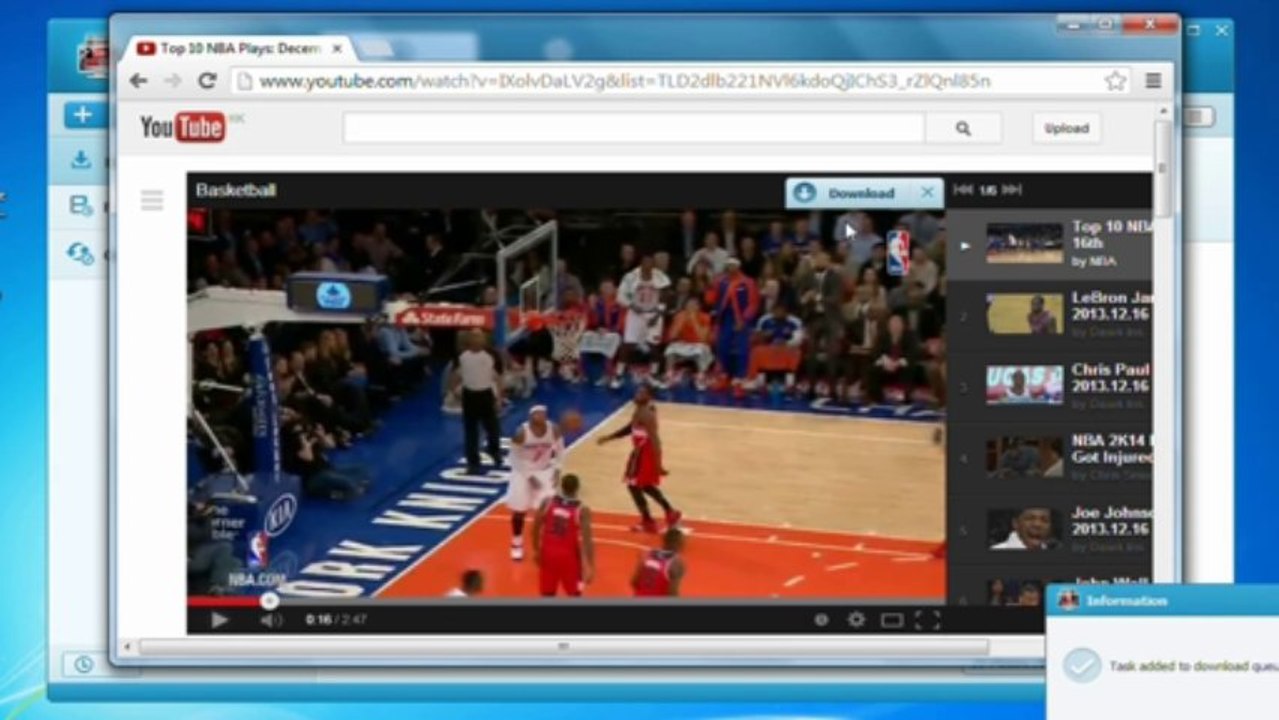This screenshot has height=720, width=1279.
Task: Enter fullscreen video mode
Action: tap(927, 620)
